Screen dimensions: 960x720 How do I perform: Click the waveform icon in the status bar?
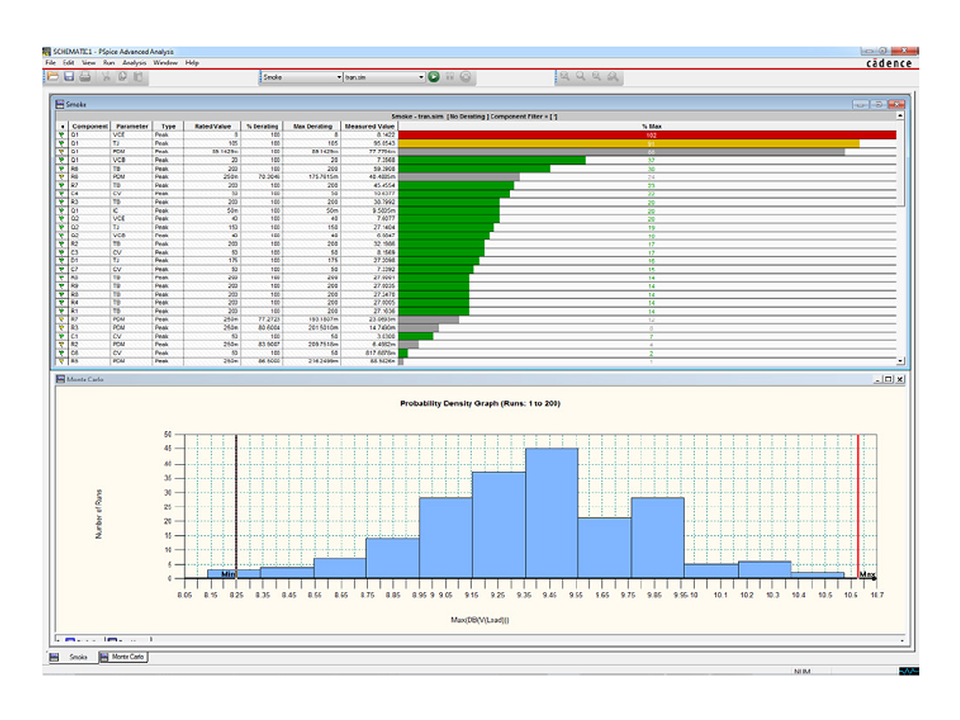[x=909, y=671]
